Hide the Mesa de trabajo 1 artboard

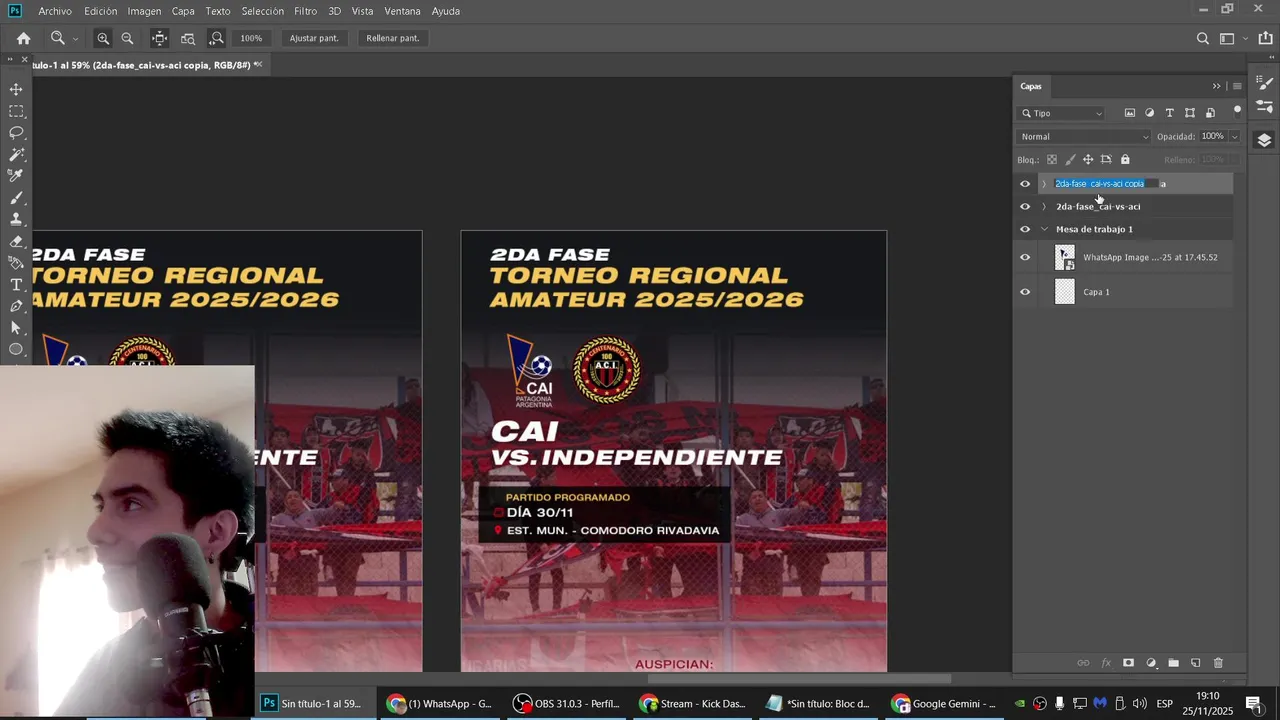1025,230
